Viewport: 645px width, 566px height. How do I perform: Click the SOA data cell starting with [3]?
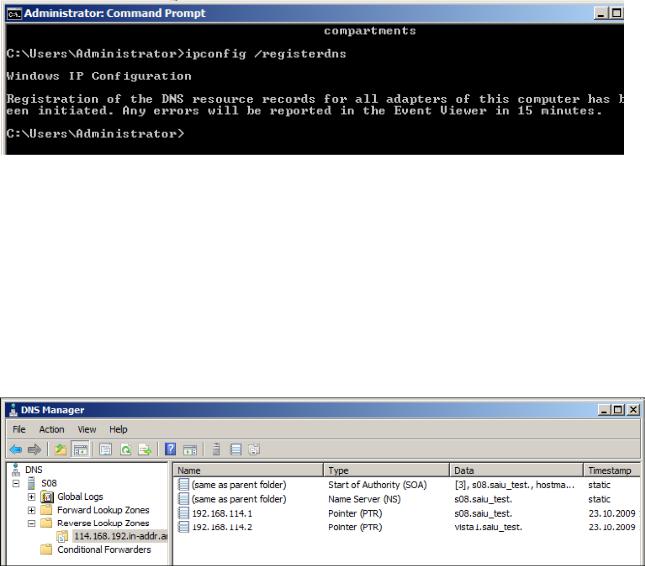(x=515, y=485)
